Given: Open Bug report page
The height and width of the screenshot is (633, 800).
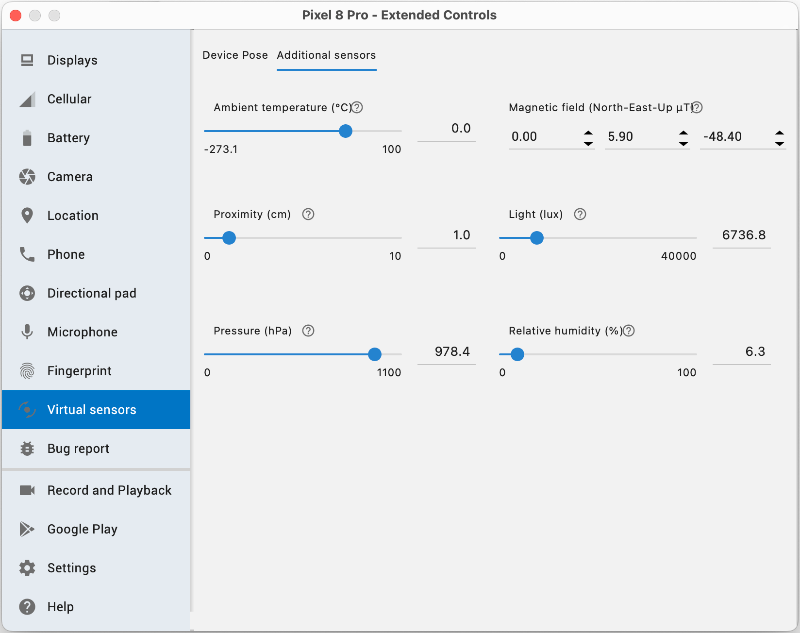Looking at the screenshot, I should pos(96,448).
